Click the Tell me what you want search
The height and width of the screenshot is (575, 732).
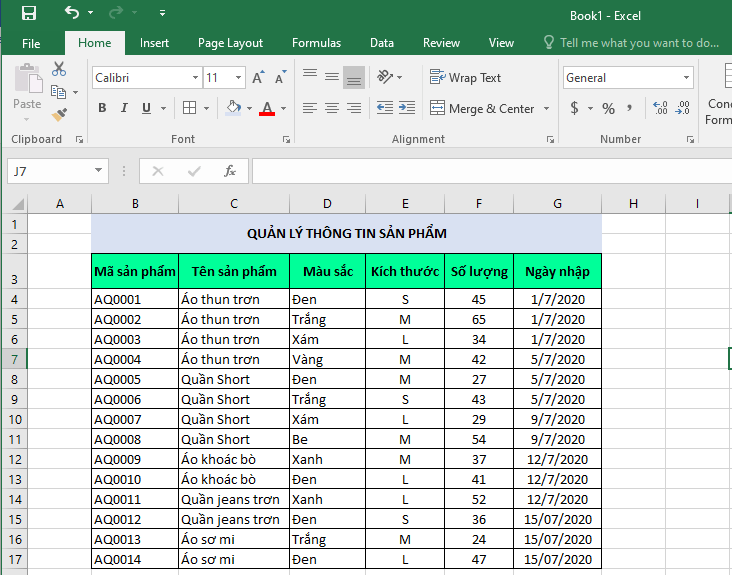click(x=631, y=43)
